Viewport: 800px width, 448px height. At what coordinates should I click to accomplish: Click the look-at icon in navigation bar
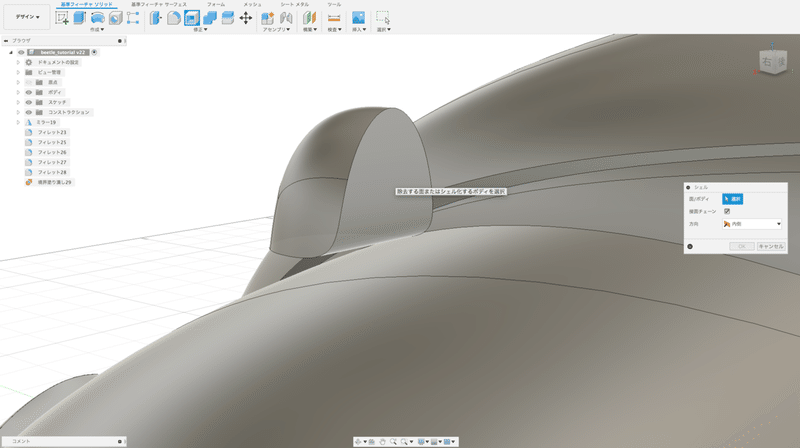pyautogui.click(x=372, y=441)
